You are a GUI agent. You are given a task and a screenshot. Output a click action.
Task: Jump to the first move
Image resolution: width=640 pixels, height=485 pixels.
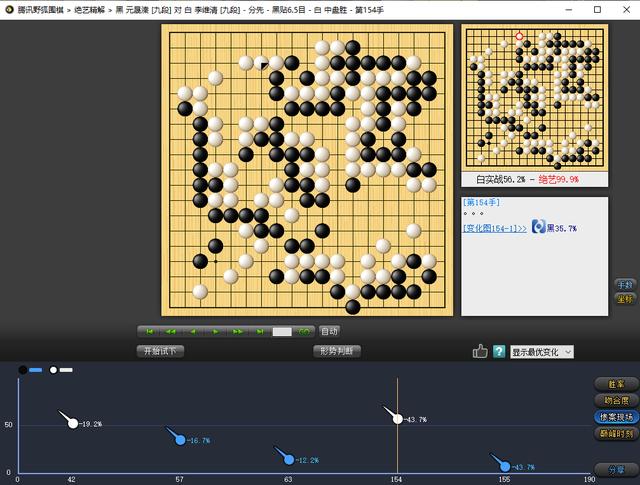[x=149, y=332]
